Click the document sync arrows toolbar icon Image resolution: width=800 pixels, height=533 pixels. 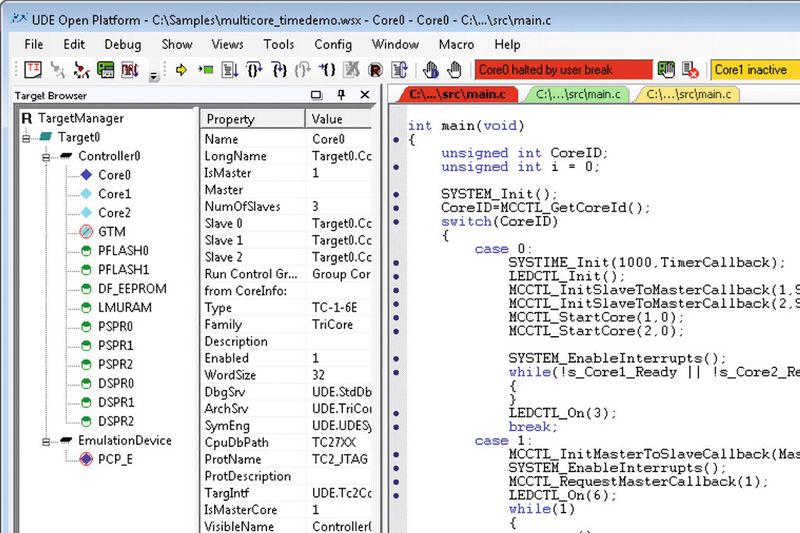coord(399,69)
